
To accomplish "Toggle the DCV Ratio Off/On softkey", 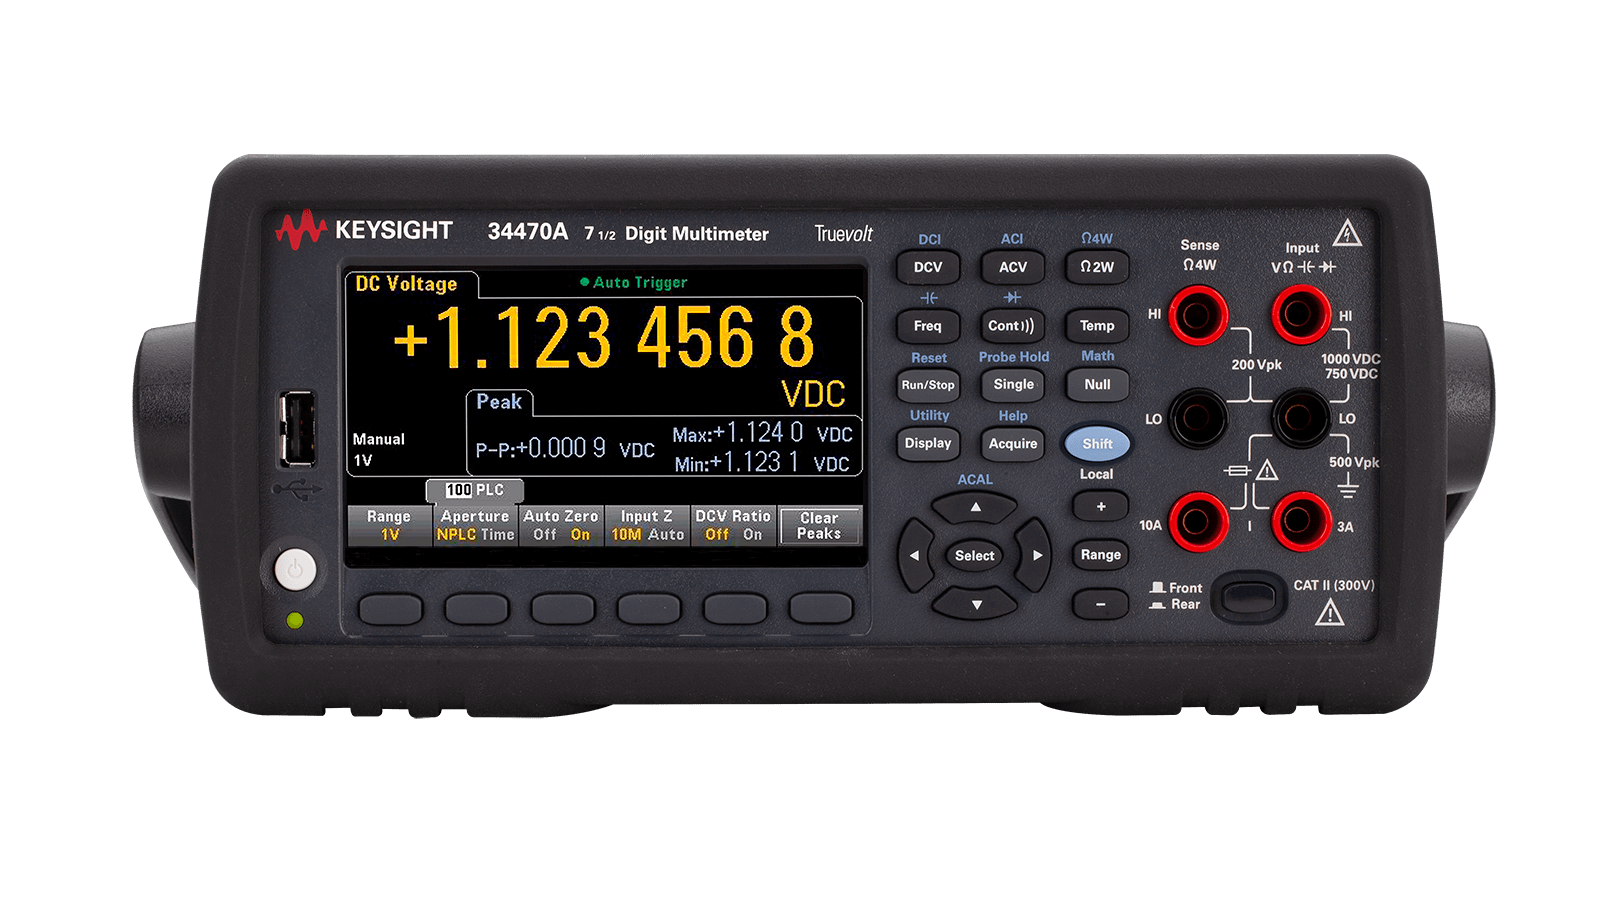I will coord(733,525).
